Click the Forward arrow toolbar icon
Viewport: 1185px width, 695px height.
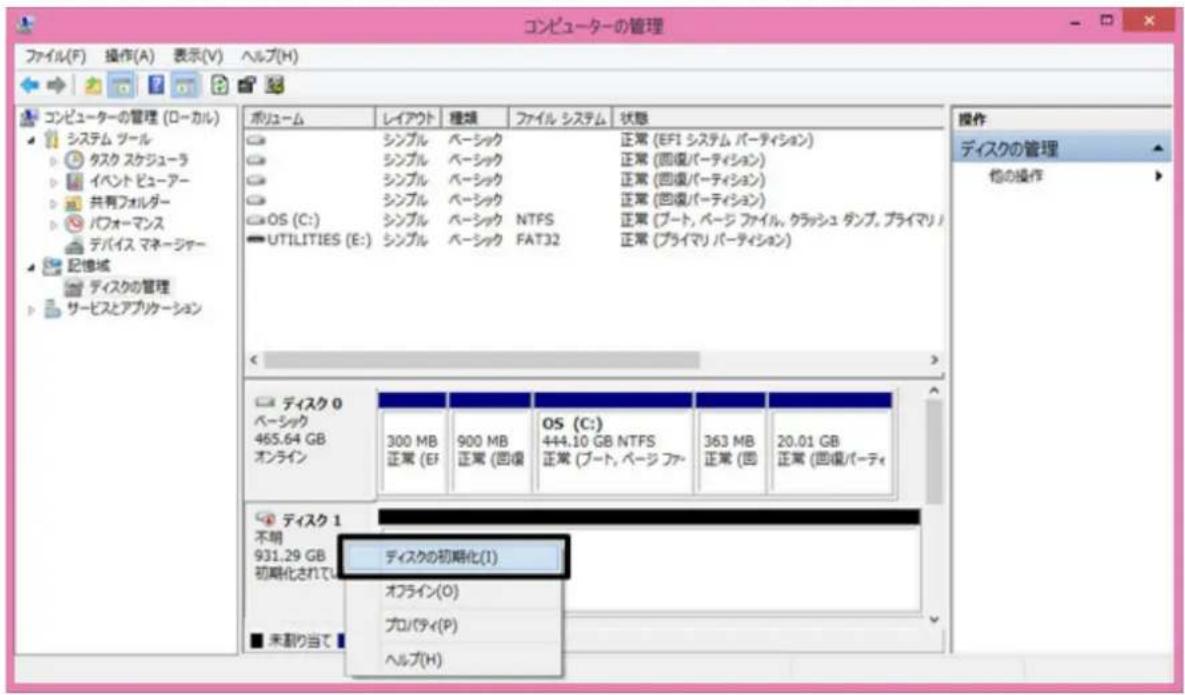click(x=57, y=85)
